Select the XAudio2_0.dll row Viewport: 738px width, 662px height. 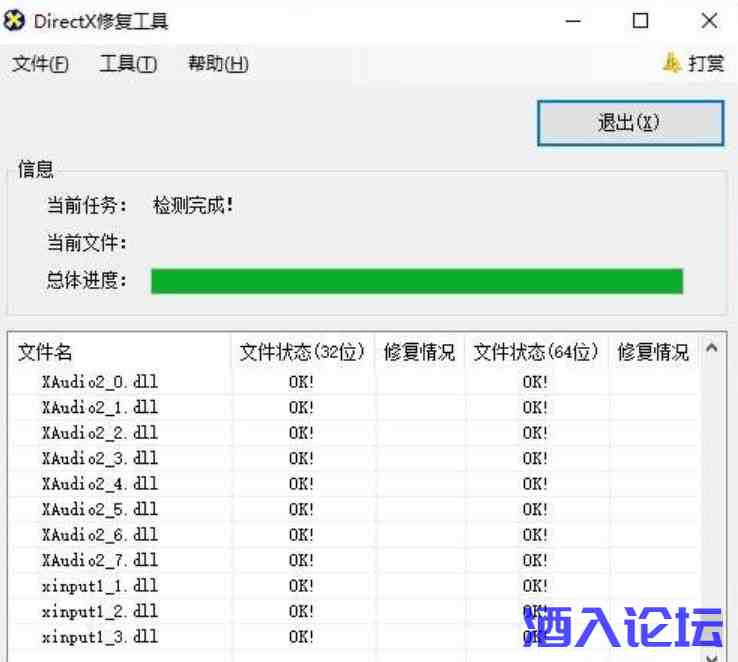[x=353, y=382]
